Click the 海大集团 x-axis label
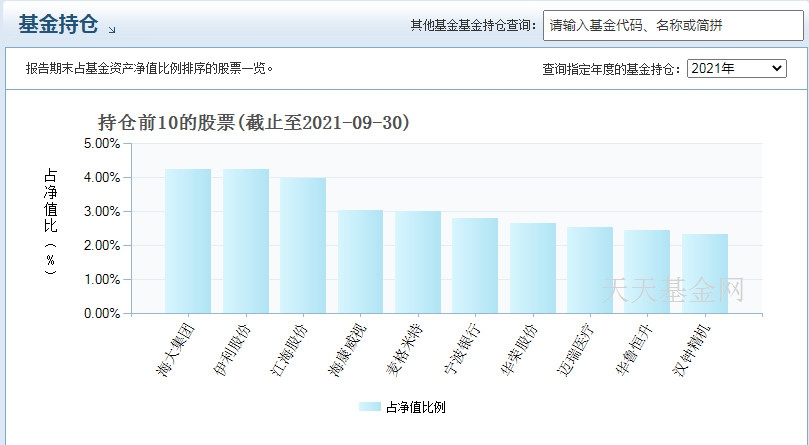 177,351
